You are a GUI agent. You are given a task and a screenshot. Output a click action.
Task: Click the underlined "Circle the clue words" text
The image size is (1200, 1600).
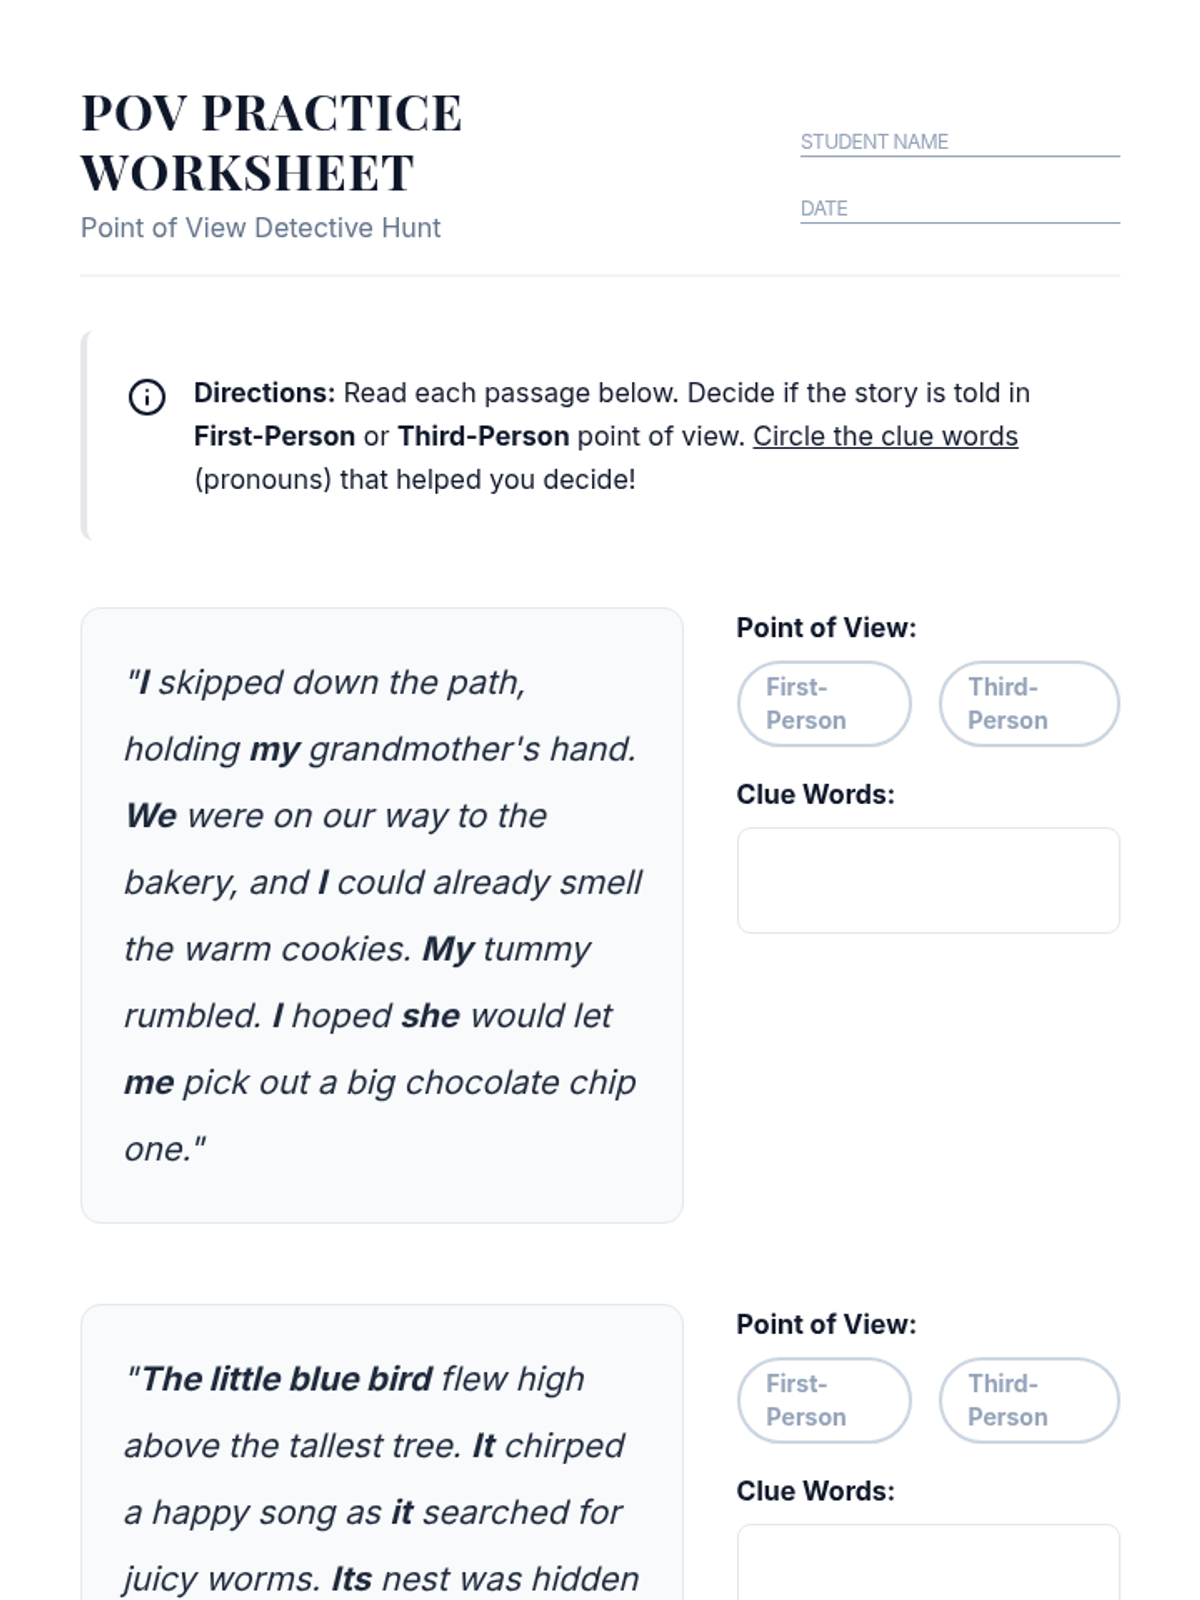885,436
